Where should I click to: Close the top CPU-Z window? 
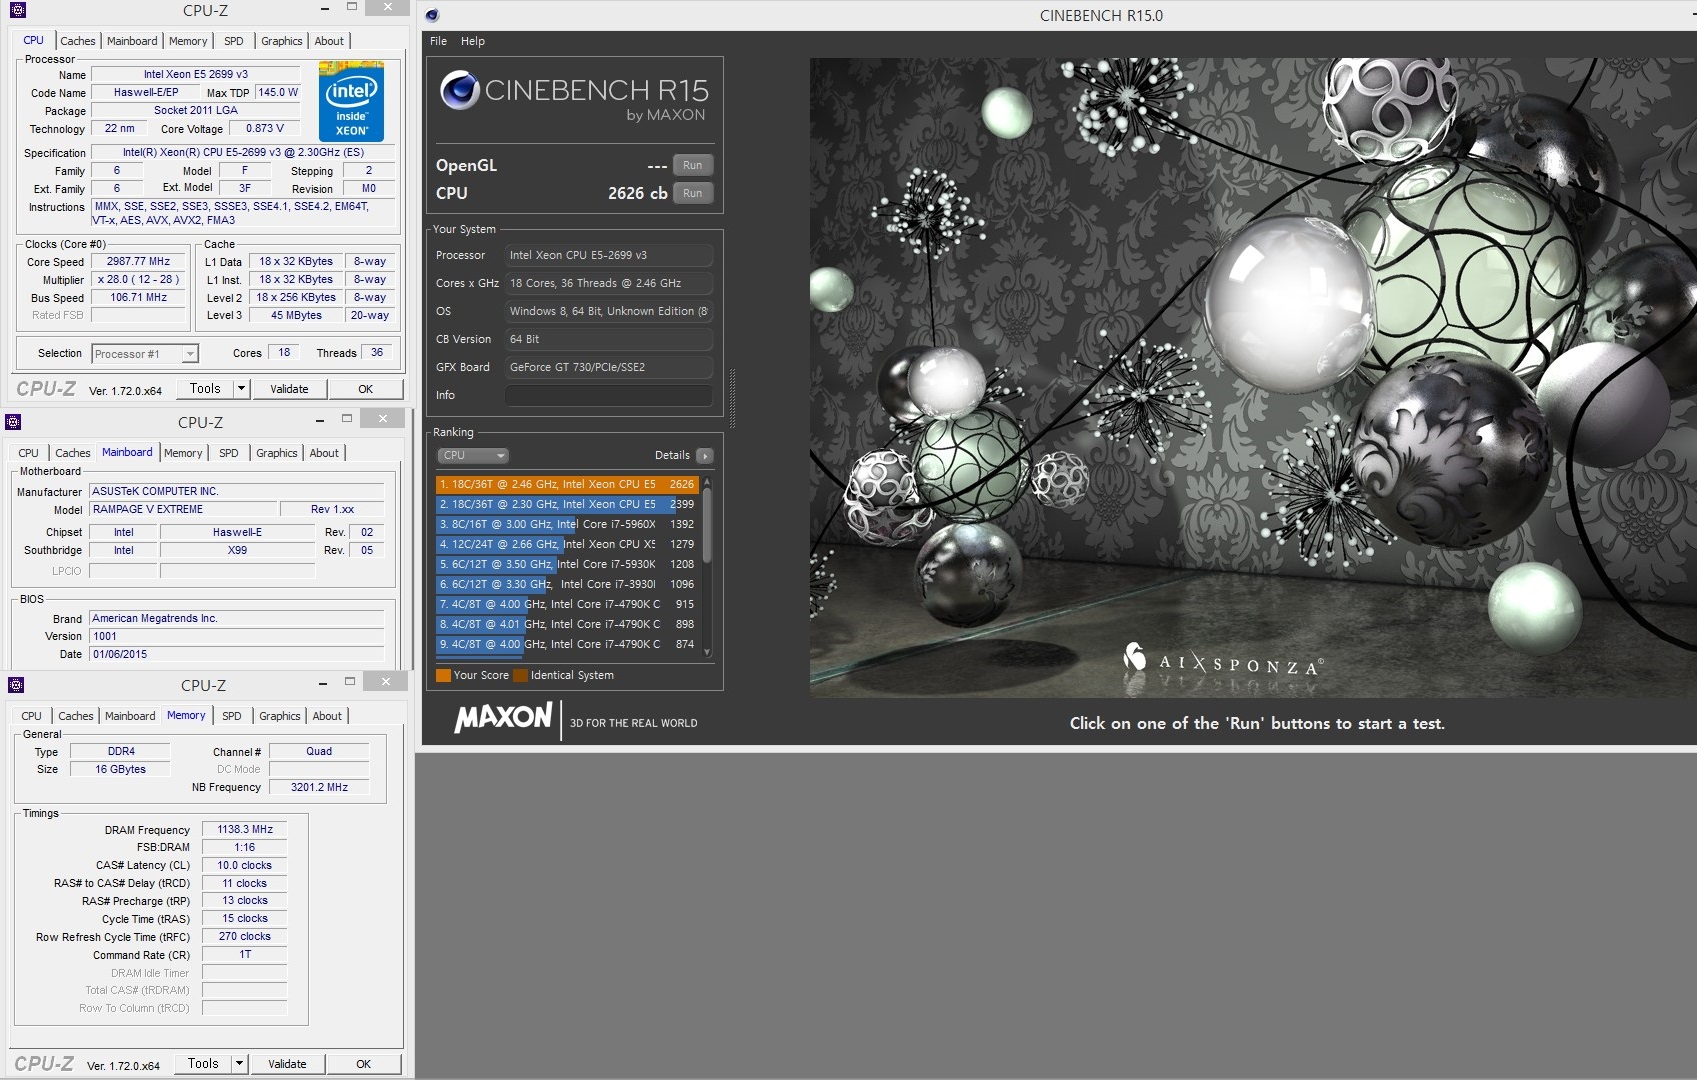coord(386,8)
